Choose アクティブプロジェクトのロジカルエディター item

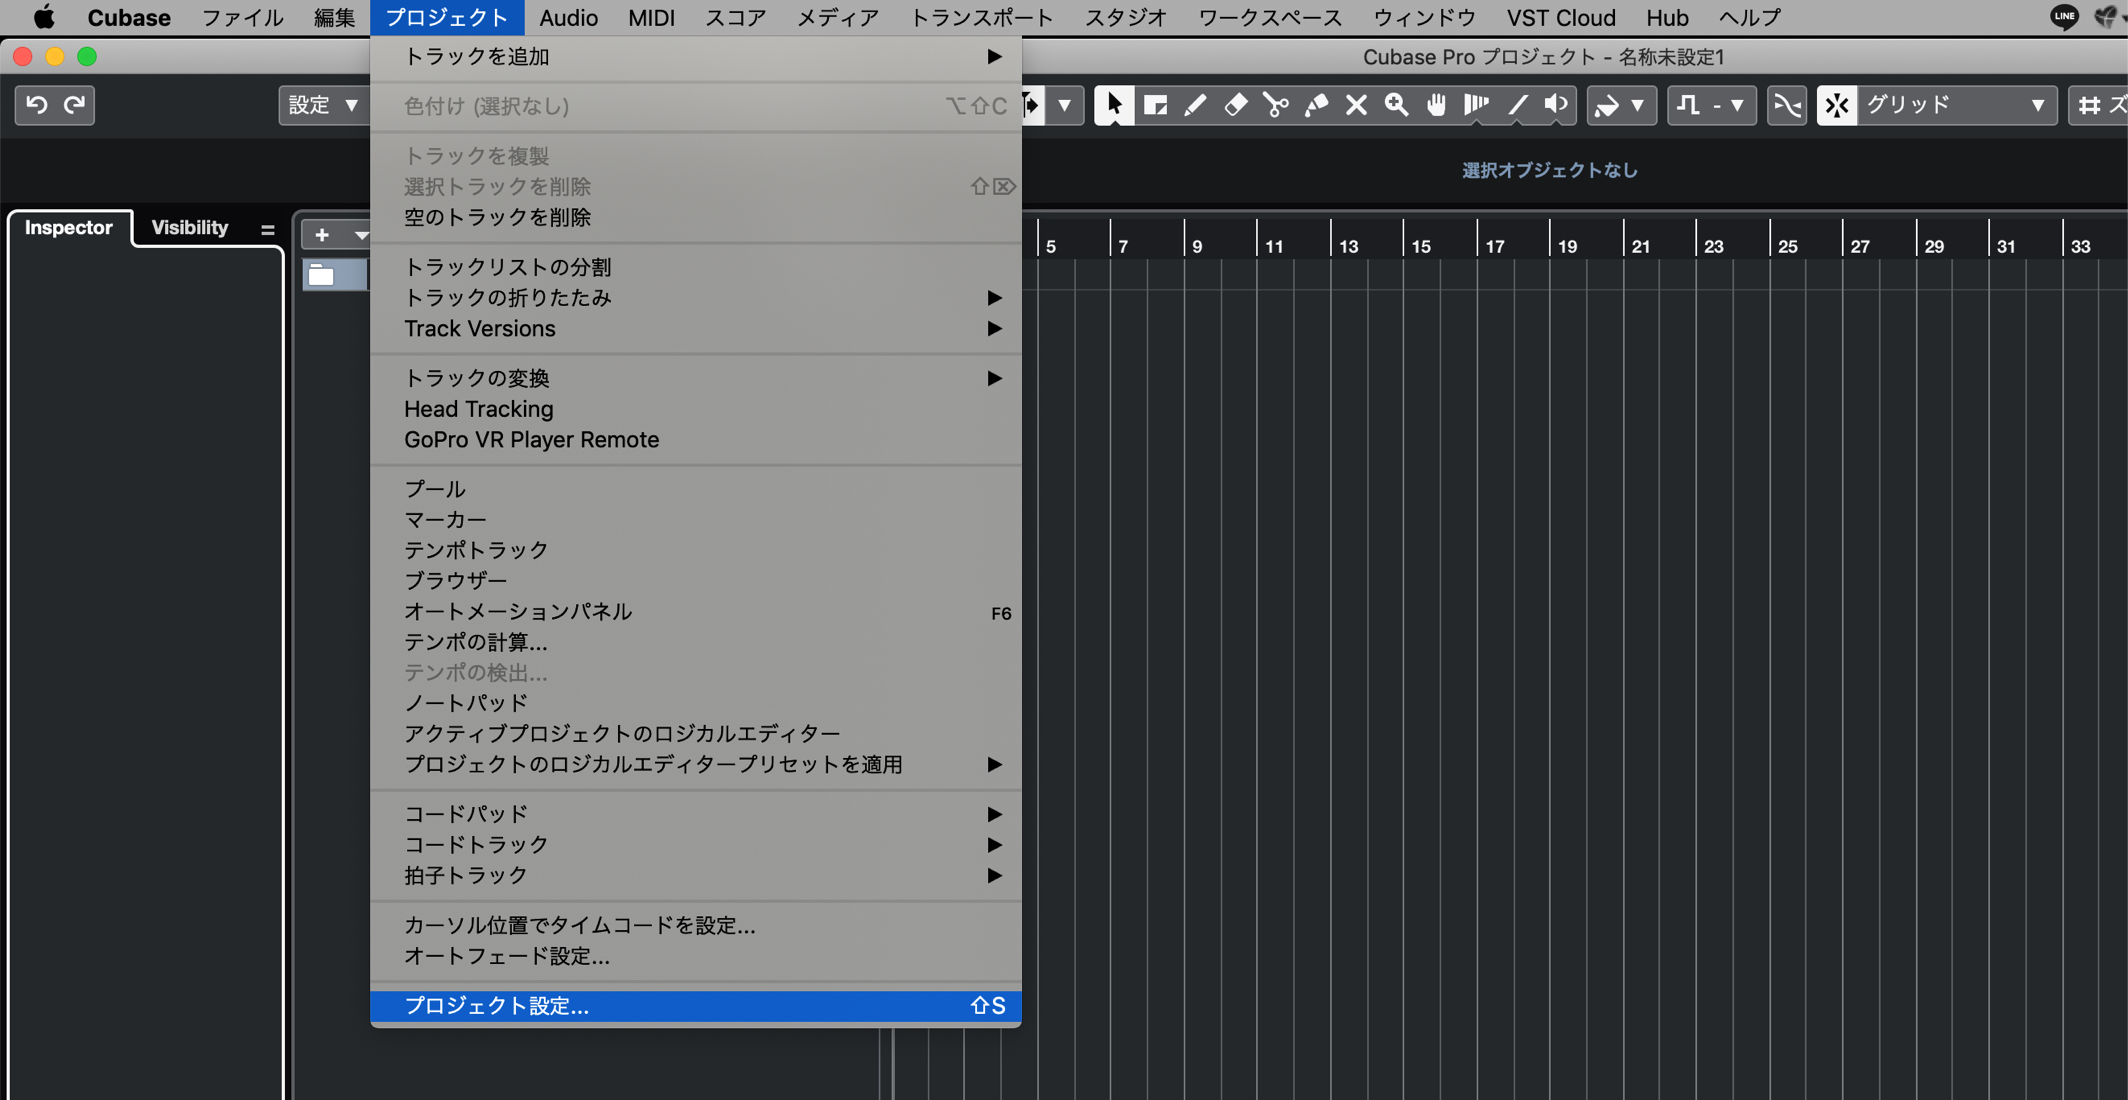coord(695,734)
